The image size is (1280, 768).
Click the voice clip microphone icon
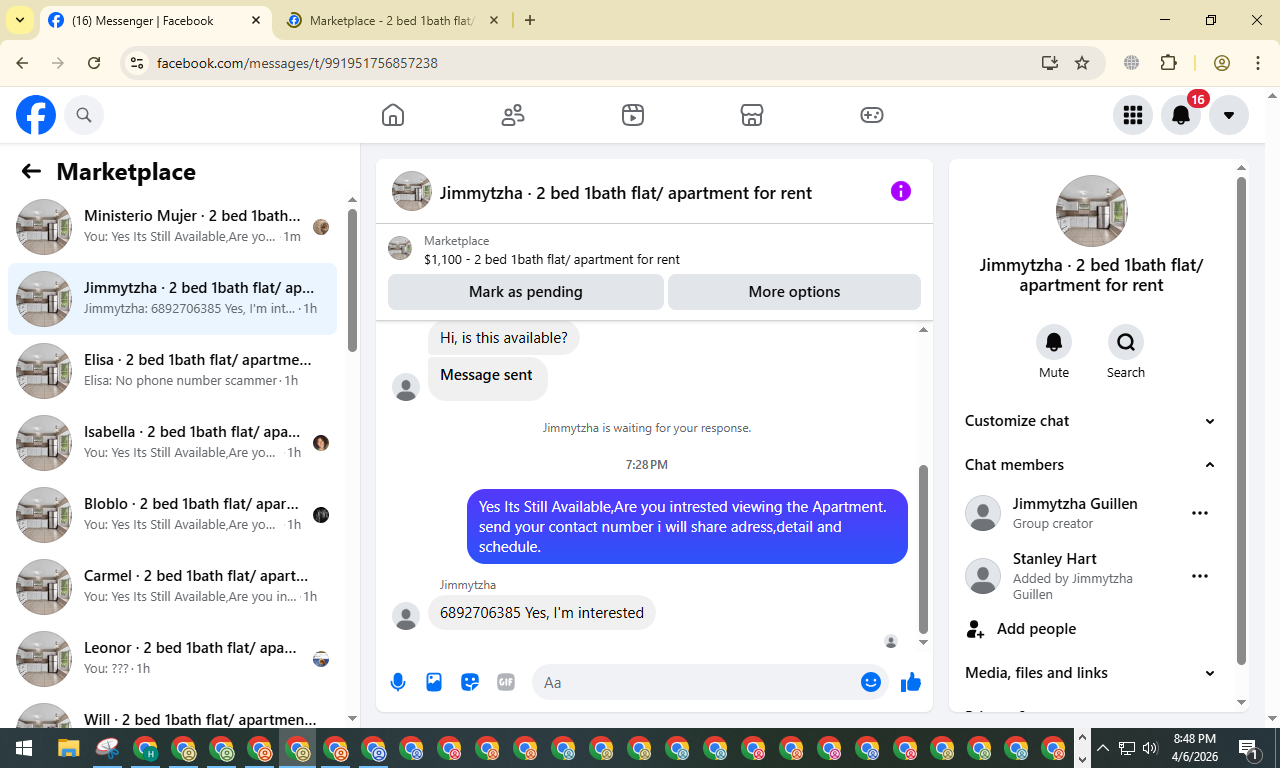click(398, 682)
